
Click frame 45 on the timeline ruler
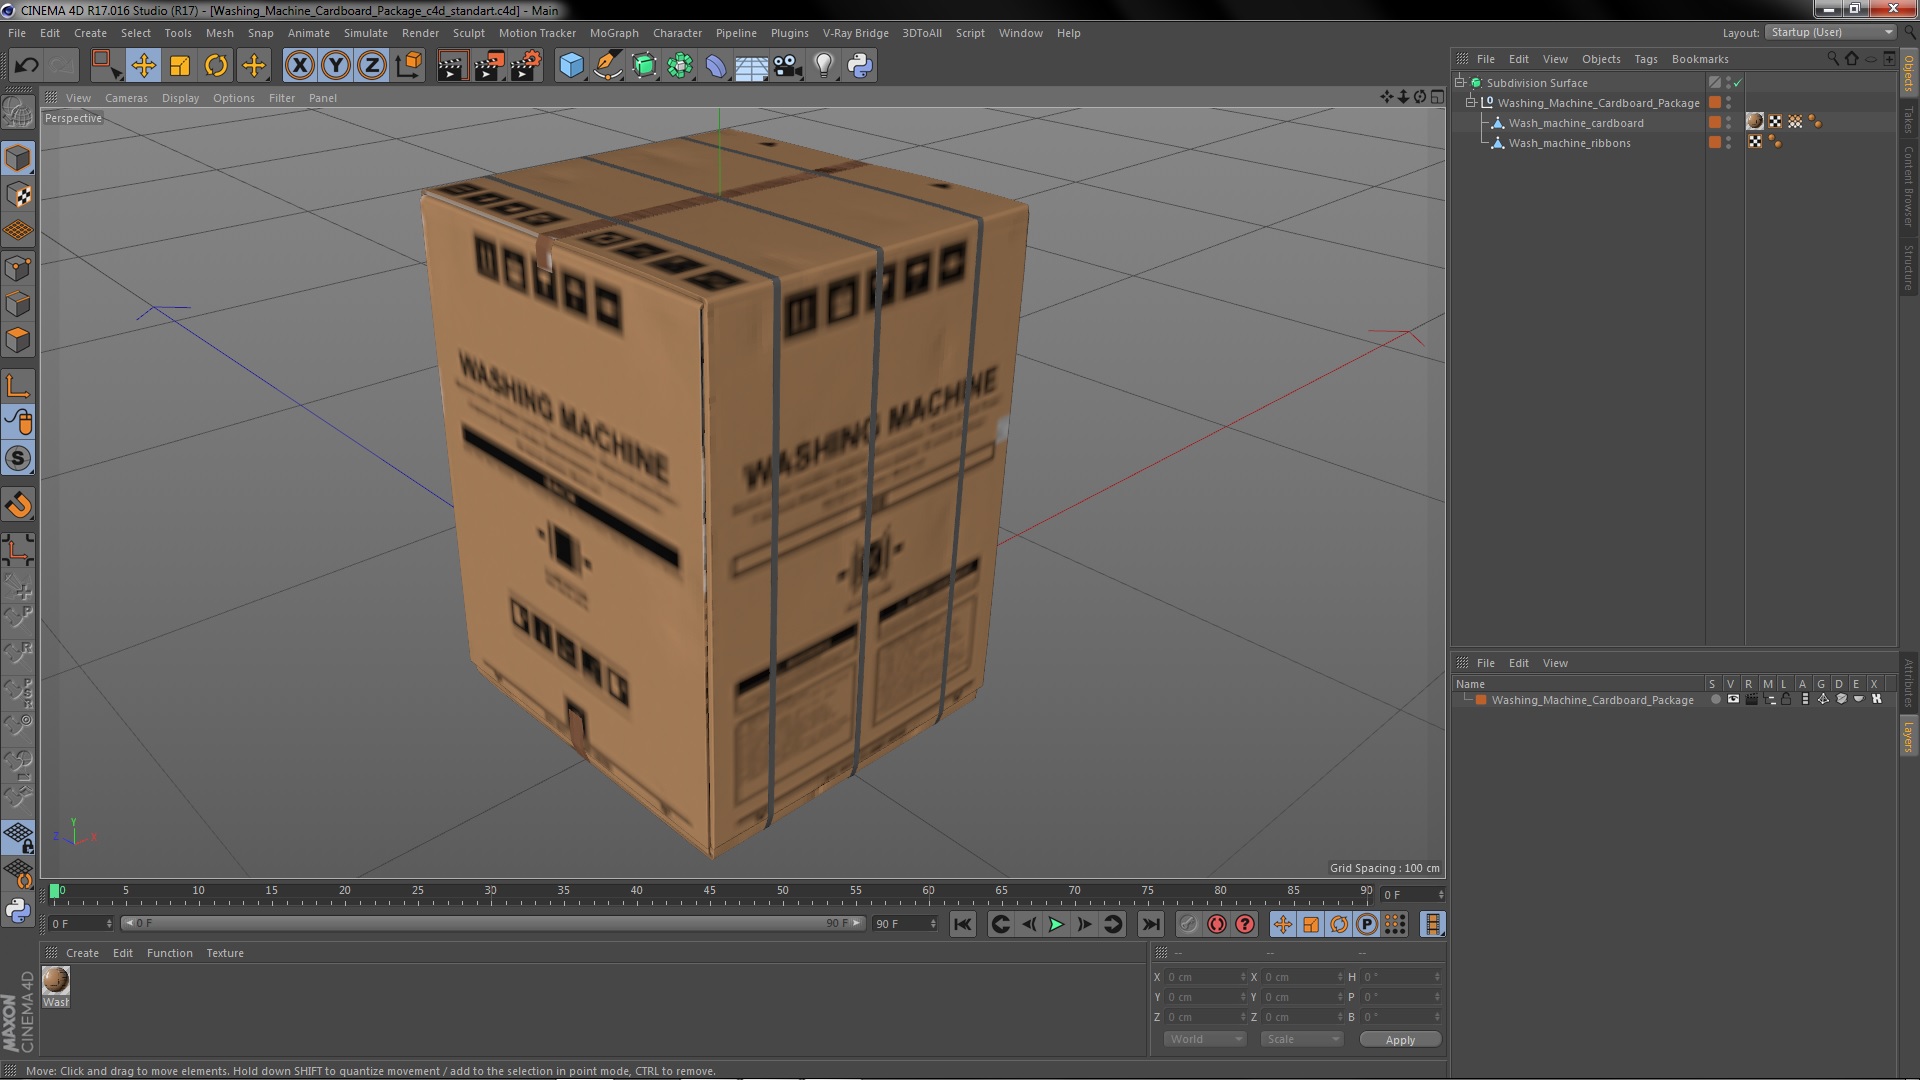pyautogui.click(x=709, y=891)
